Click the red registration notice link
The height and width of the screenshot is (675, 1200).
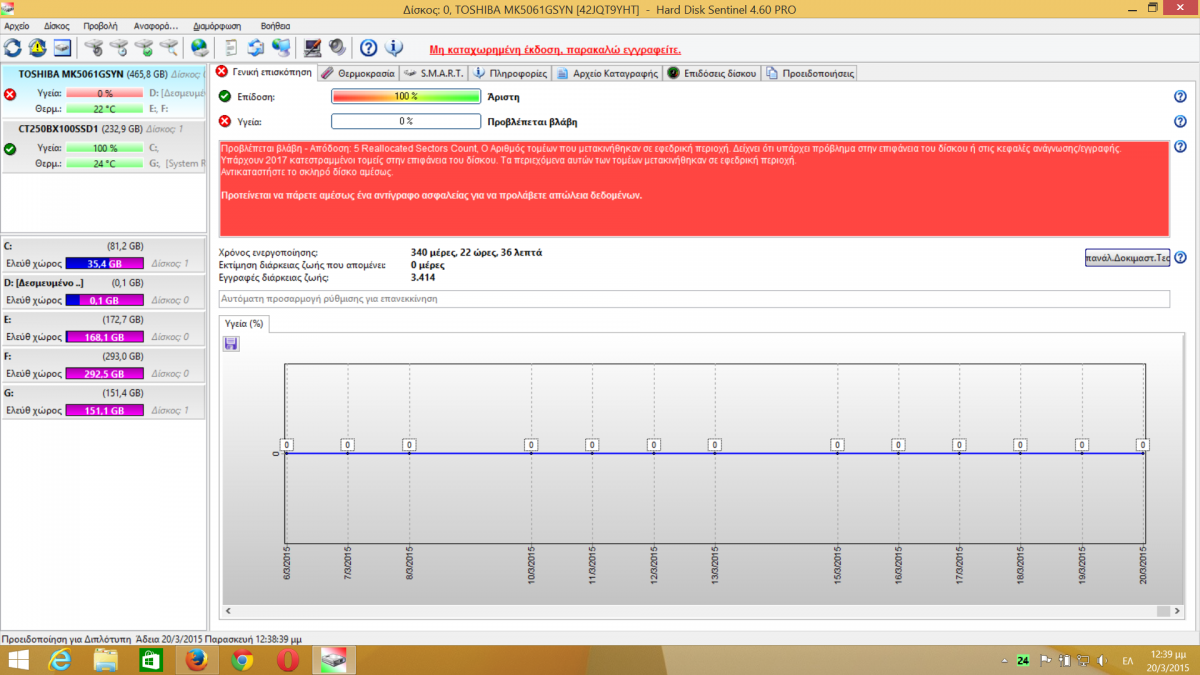(555, 48)
